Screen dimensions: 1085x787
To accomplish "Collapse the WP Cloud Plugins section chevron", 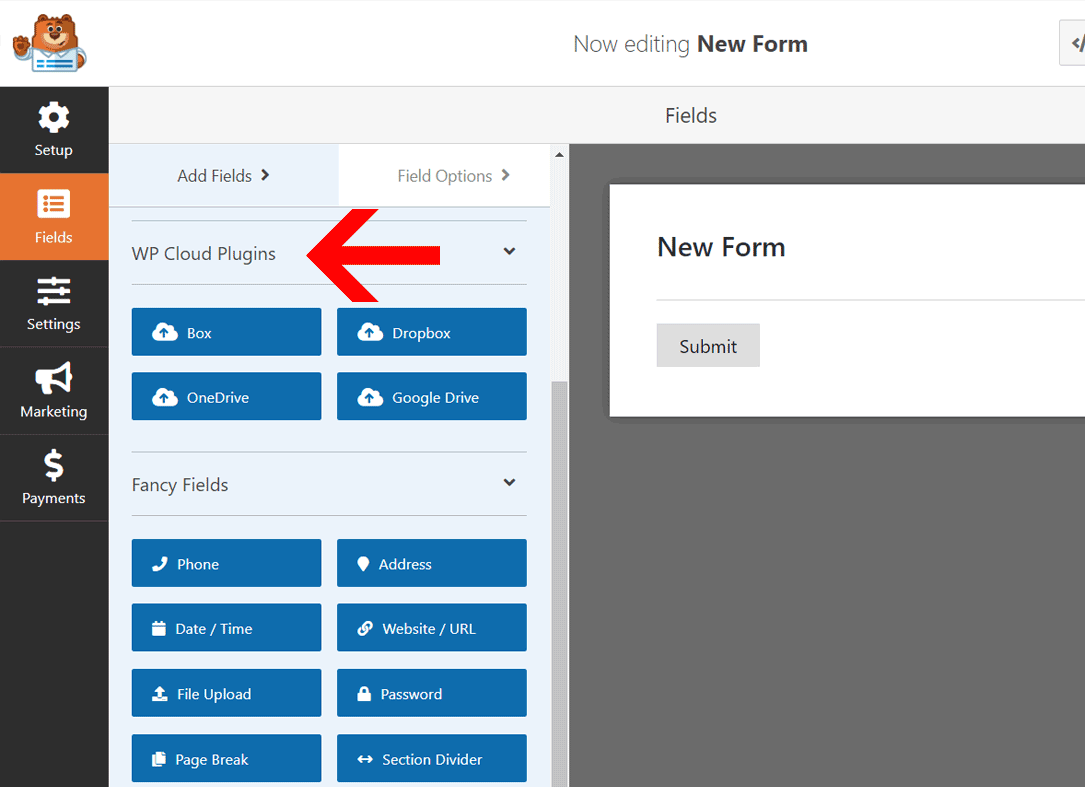I will [509, 251].
